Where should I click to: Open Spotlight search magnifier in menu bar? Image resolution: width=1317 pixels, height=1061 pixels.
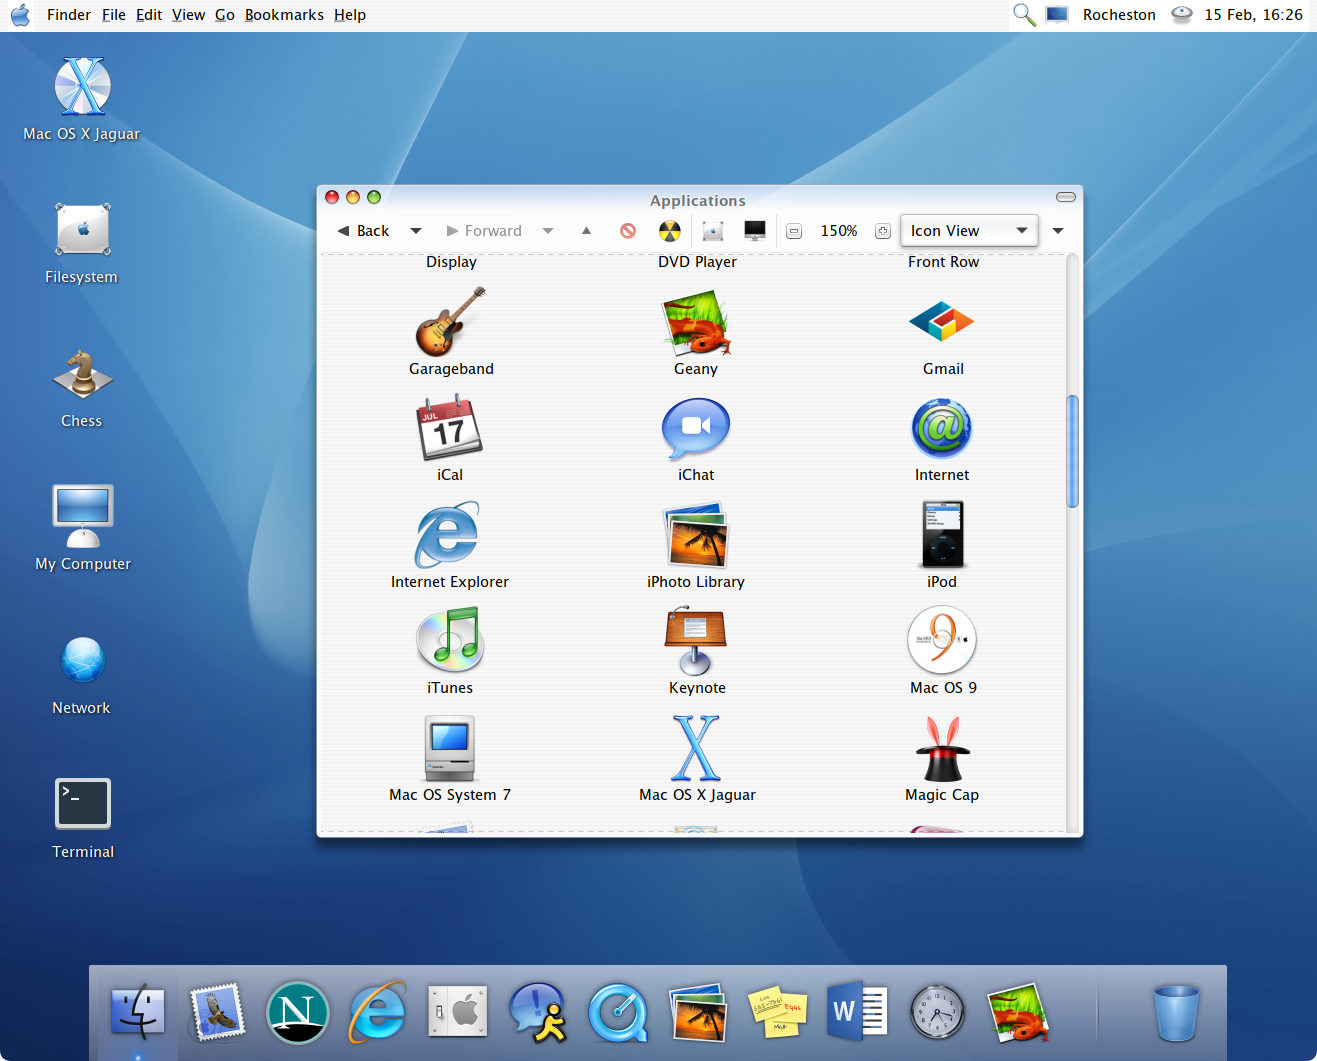(x=1024, y=15)
